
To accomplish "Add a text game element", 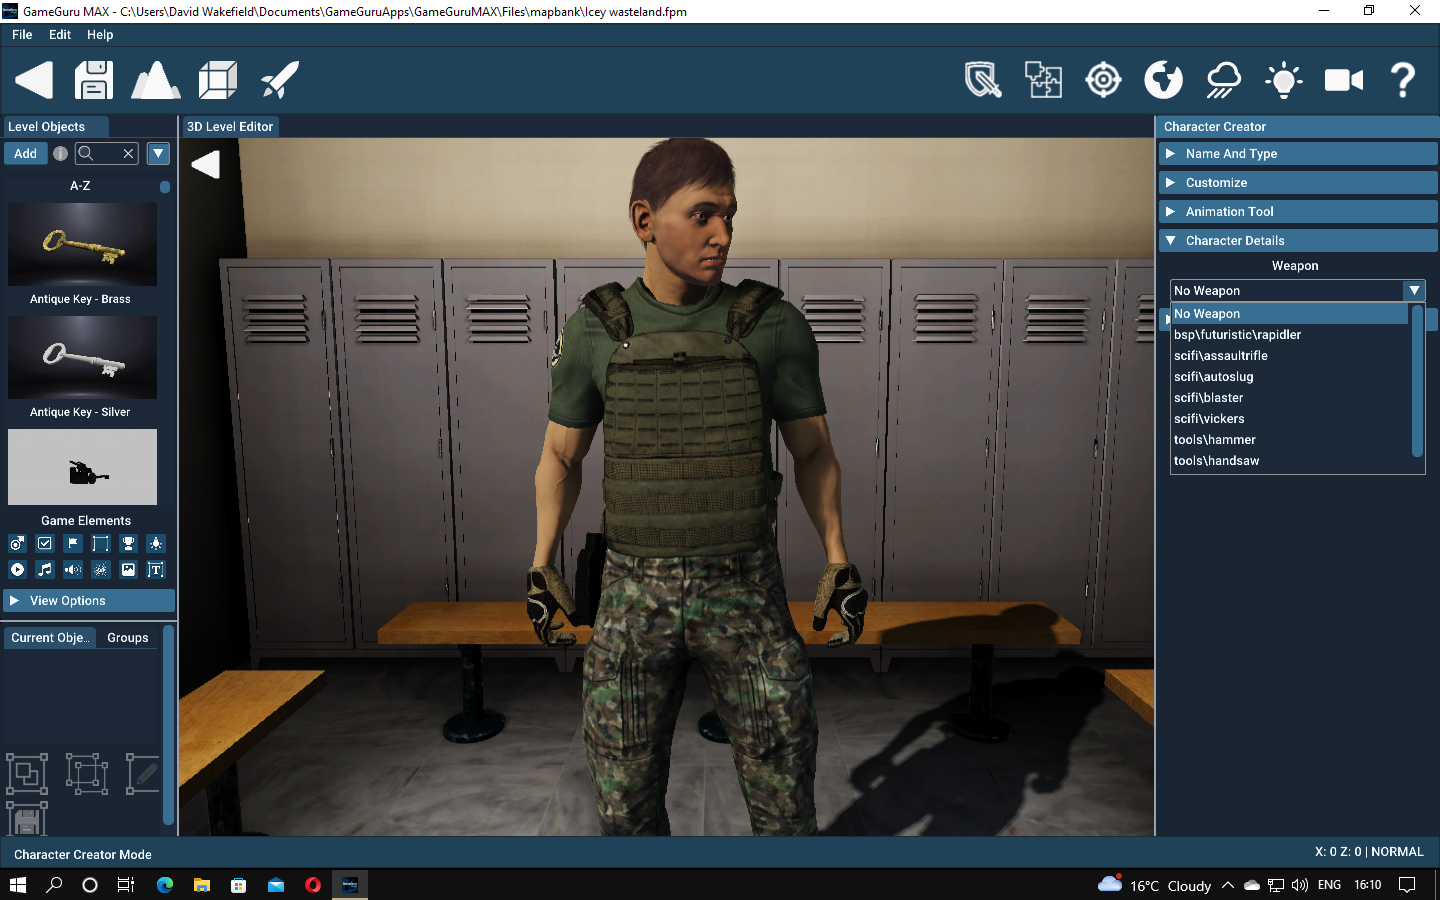I will pos(155,569).
